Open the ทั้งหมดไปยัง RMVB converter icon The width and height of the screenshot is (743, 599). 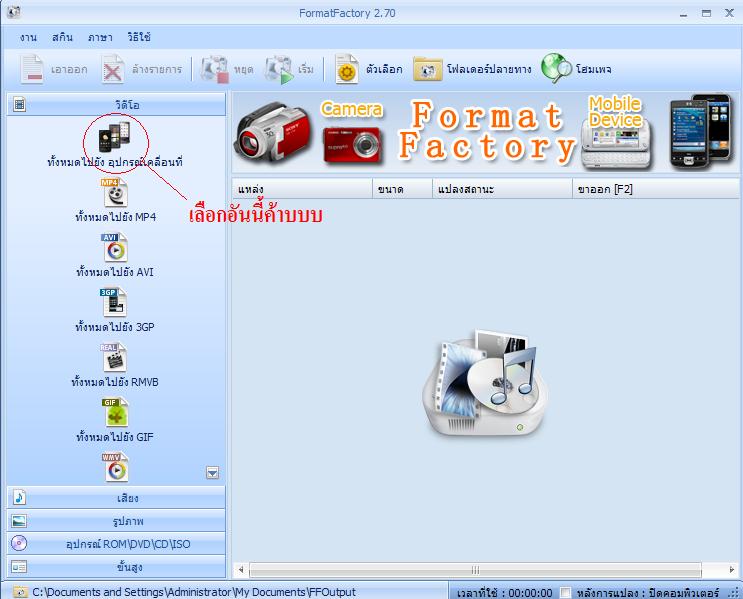tap(113, 357)
